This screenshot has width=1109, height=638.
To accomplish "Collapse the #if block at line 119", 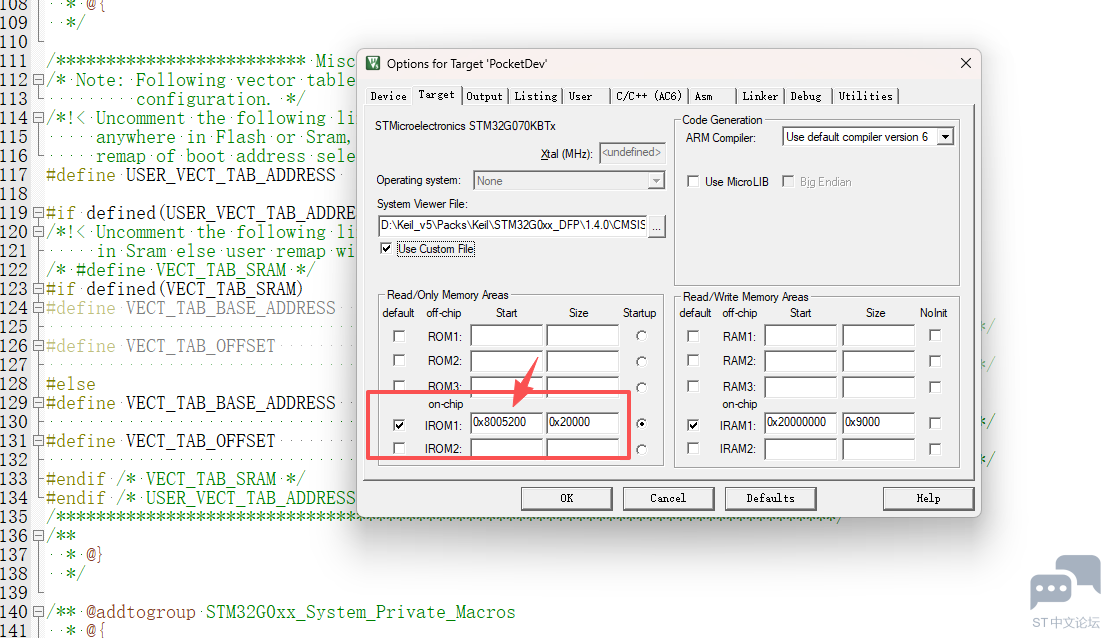I will tap(38, 212).
